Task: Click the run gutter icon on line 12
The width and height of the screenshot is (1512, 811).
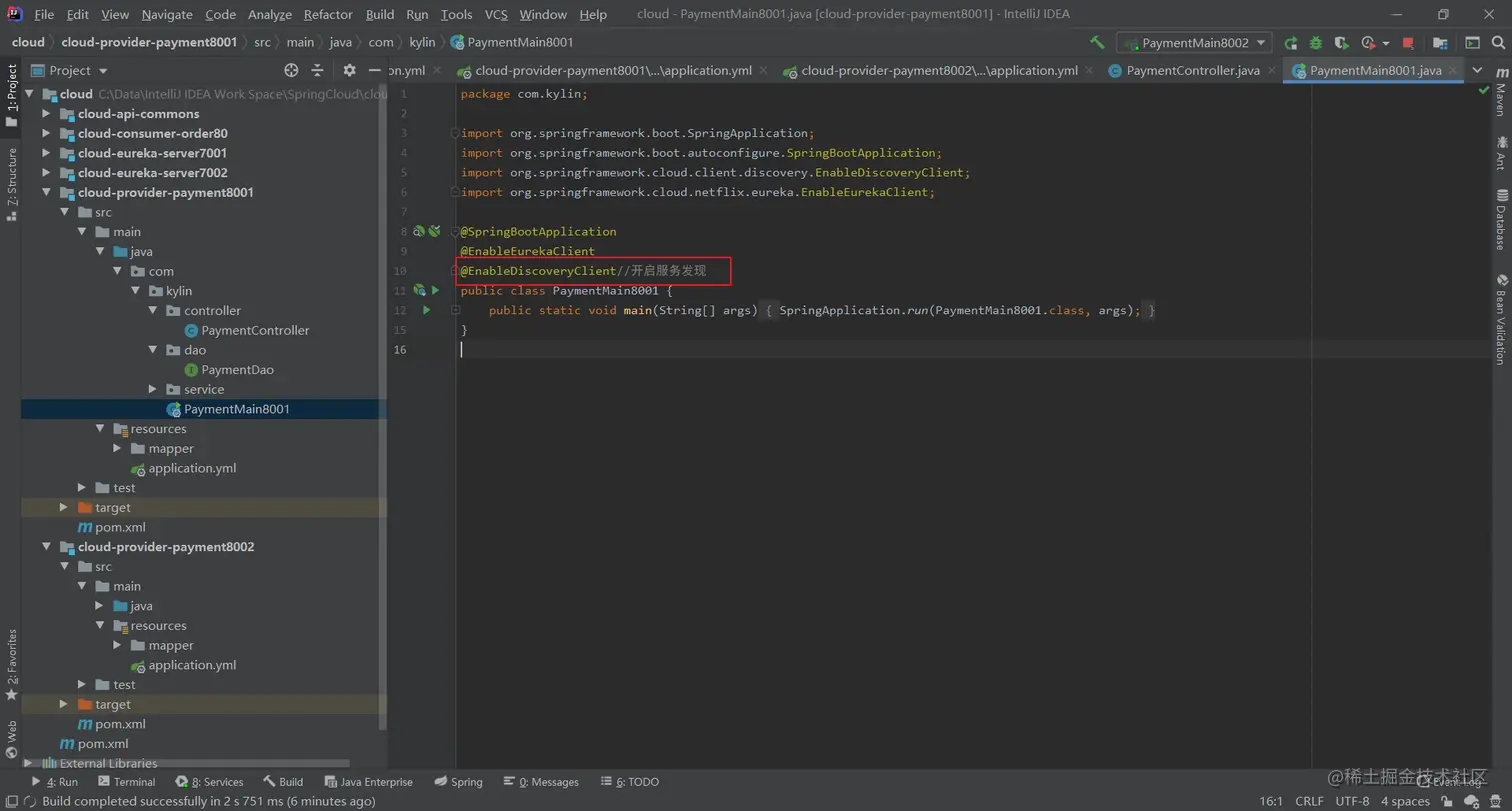Action: pos(427,310)
